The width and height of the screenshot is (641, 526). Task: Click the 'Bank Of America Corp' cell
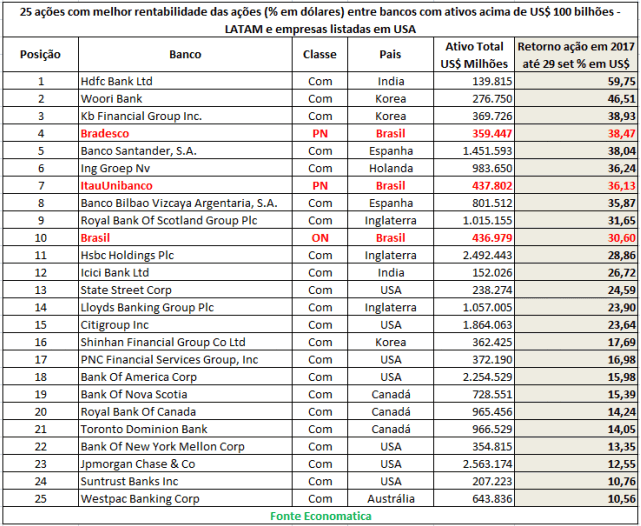click(x=185, y=377)
